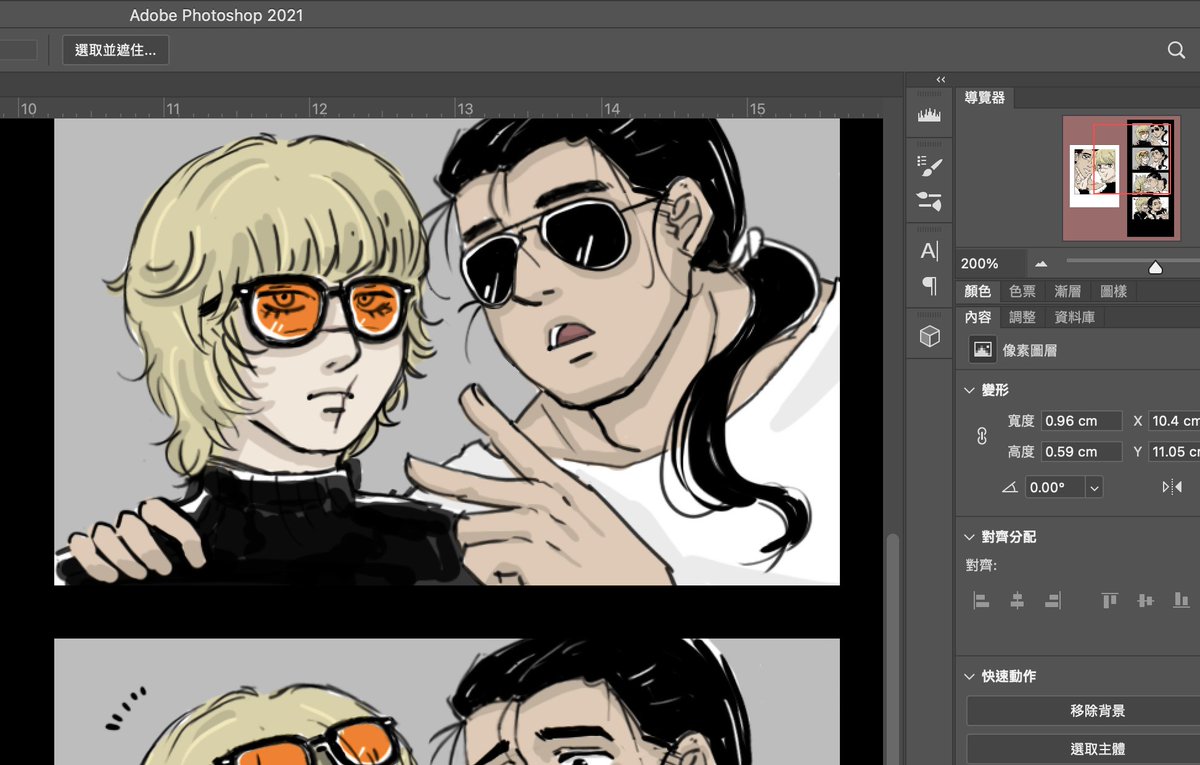Click the empty options bar field

click(18, 50)
